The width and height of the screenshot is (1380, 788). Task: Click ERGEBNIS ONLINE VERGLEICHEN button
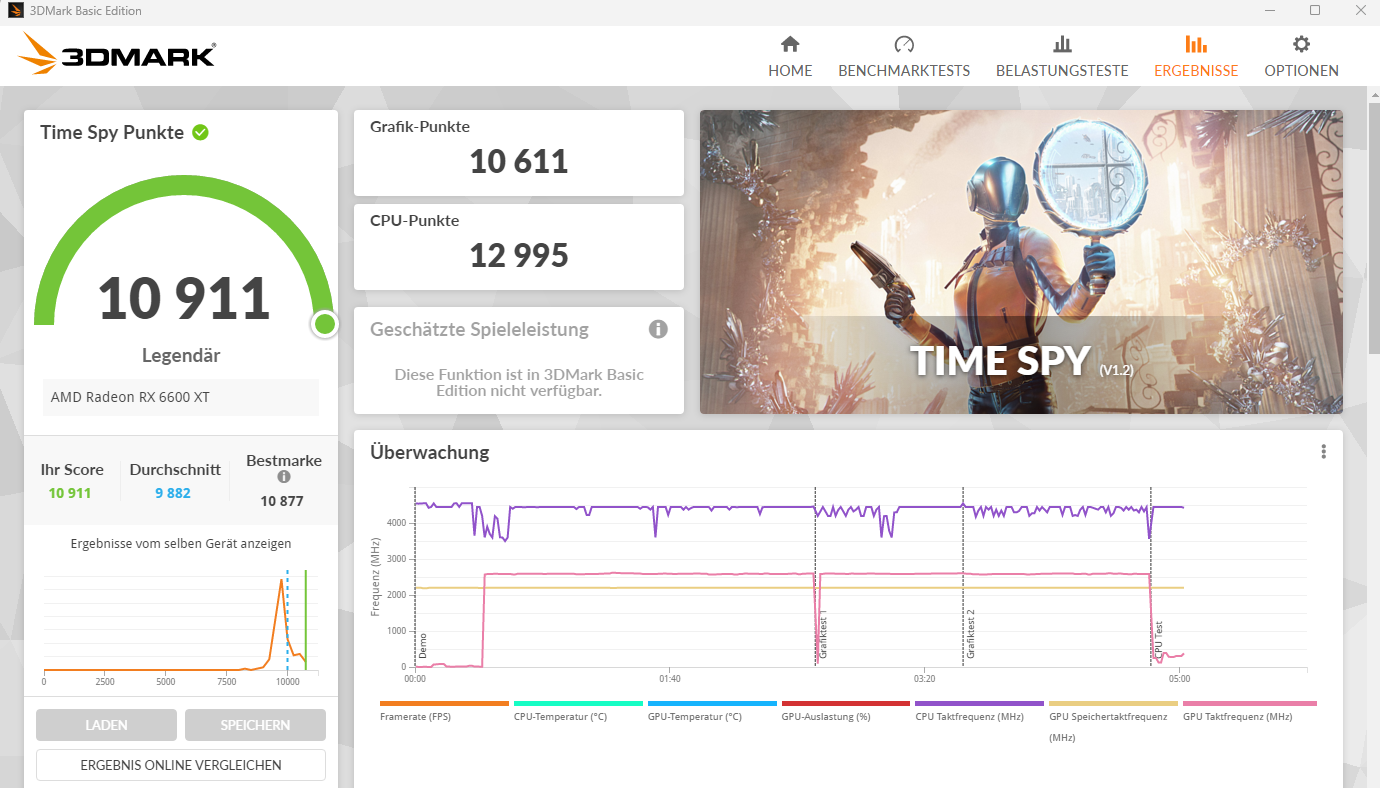[181, 765]
